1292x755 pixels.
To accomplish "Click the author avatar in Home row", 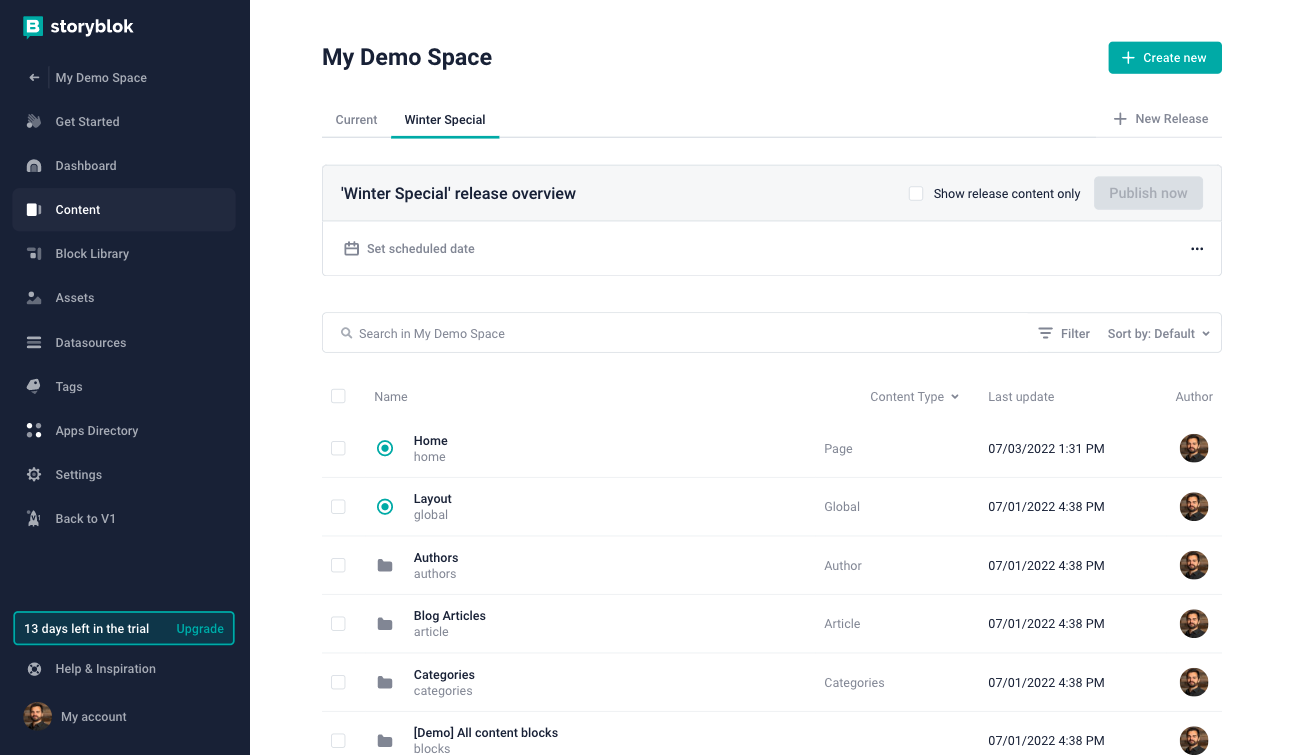I will coord(1194,448).
